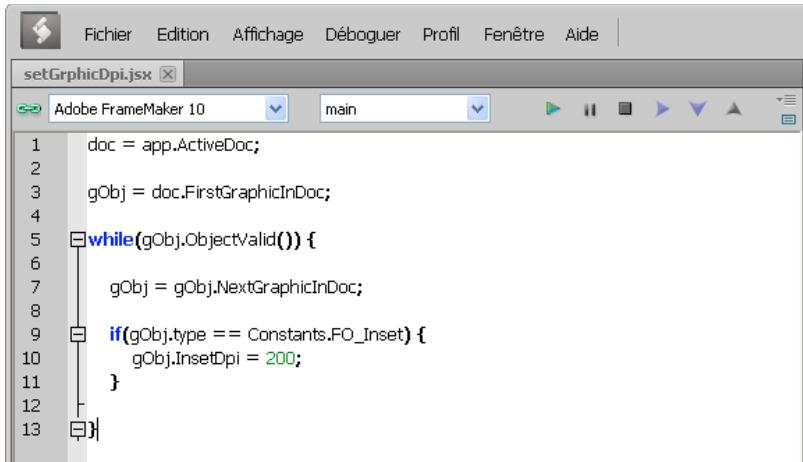This screenshot has width=803, height=462.
Task: Open the Aide menu
Action: 582,34
